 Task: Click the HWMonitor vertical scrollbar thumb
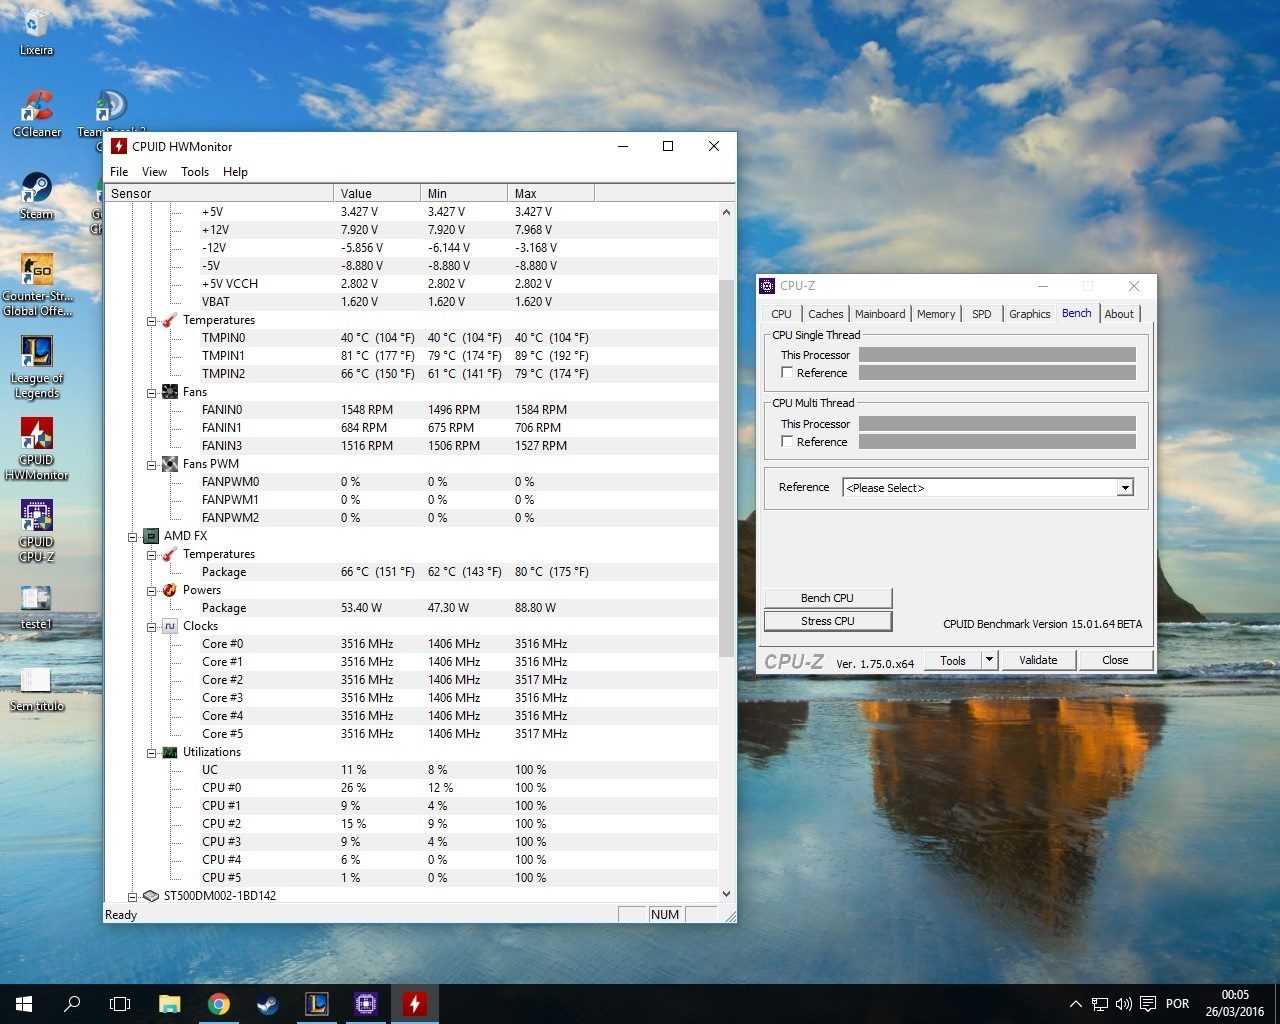tap(726, 468)
